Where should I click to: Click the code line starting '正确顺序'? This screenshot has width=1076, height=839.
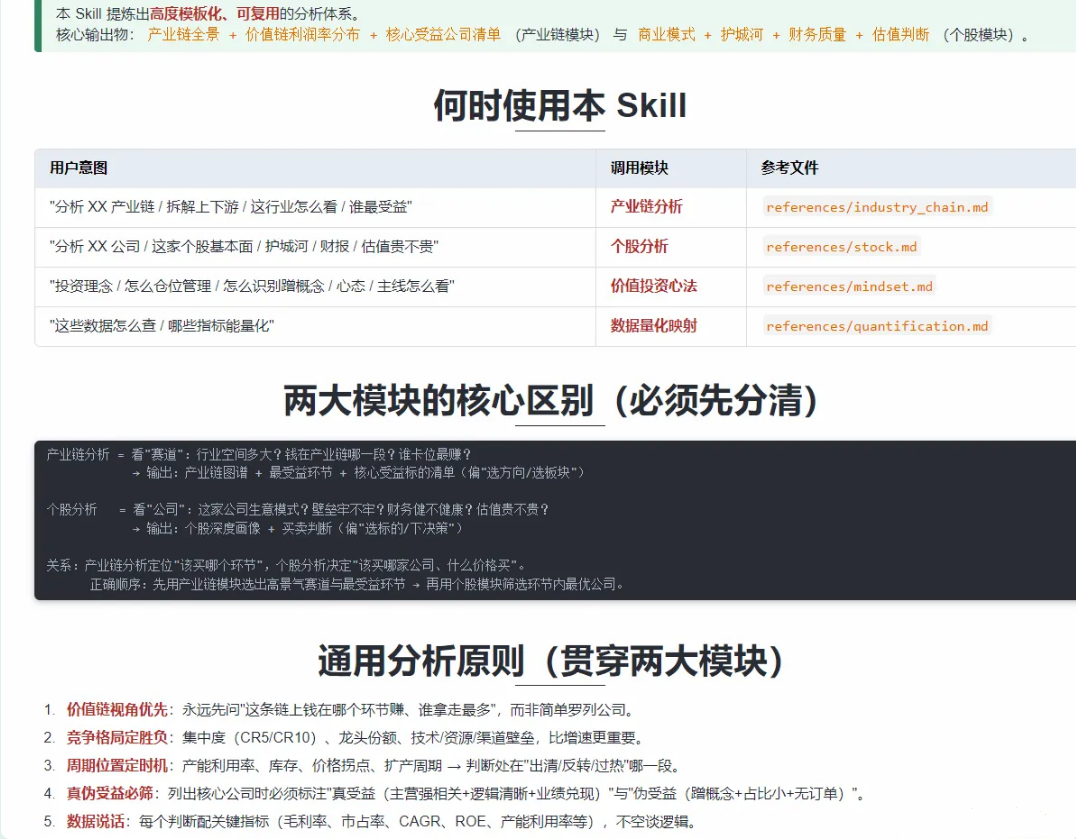point(357,584)
